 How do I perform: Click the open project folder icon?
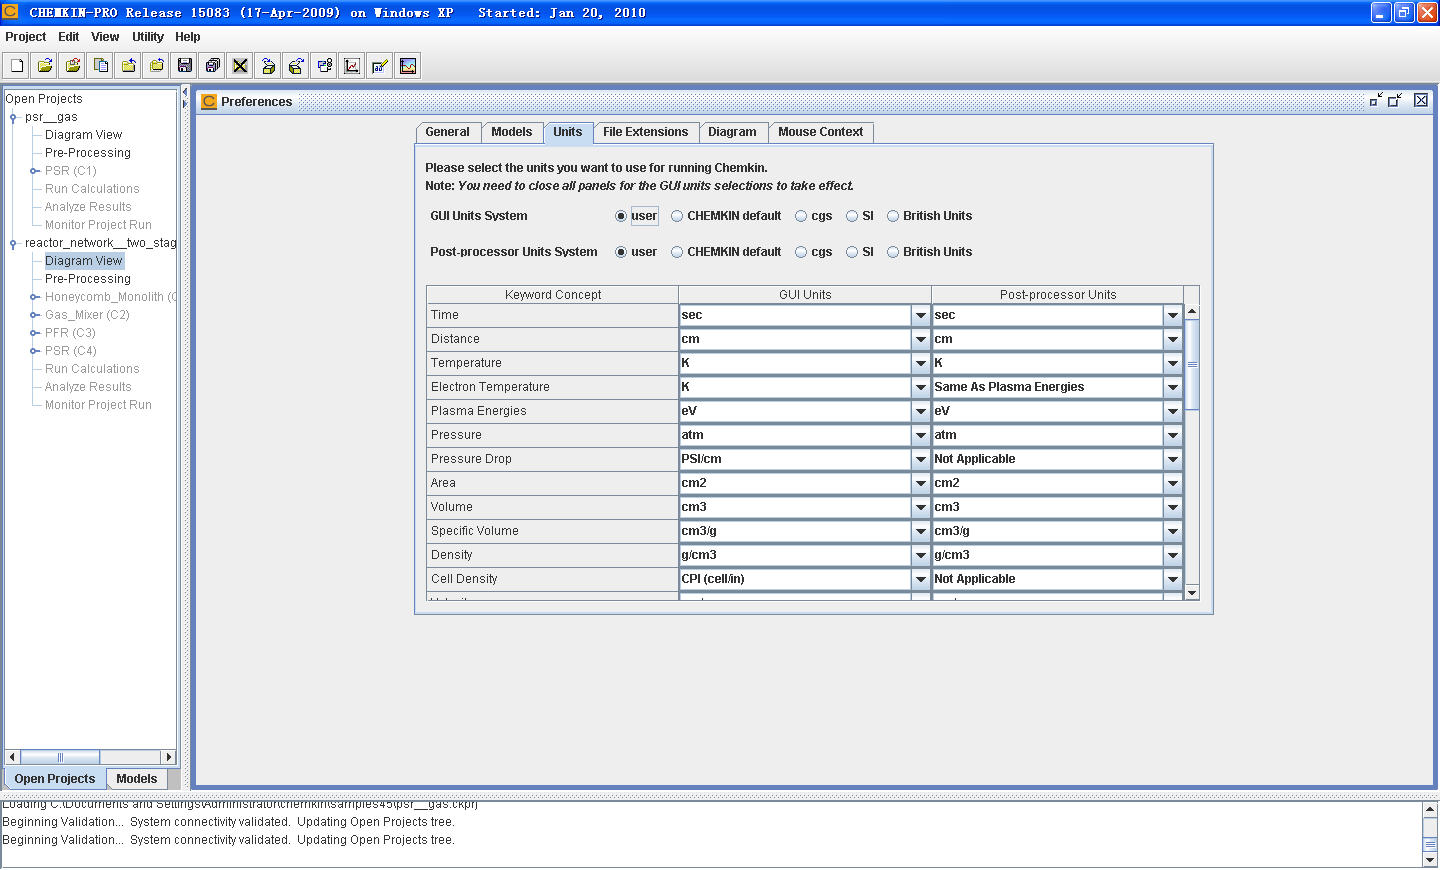coord(45,66)
